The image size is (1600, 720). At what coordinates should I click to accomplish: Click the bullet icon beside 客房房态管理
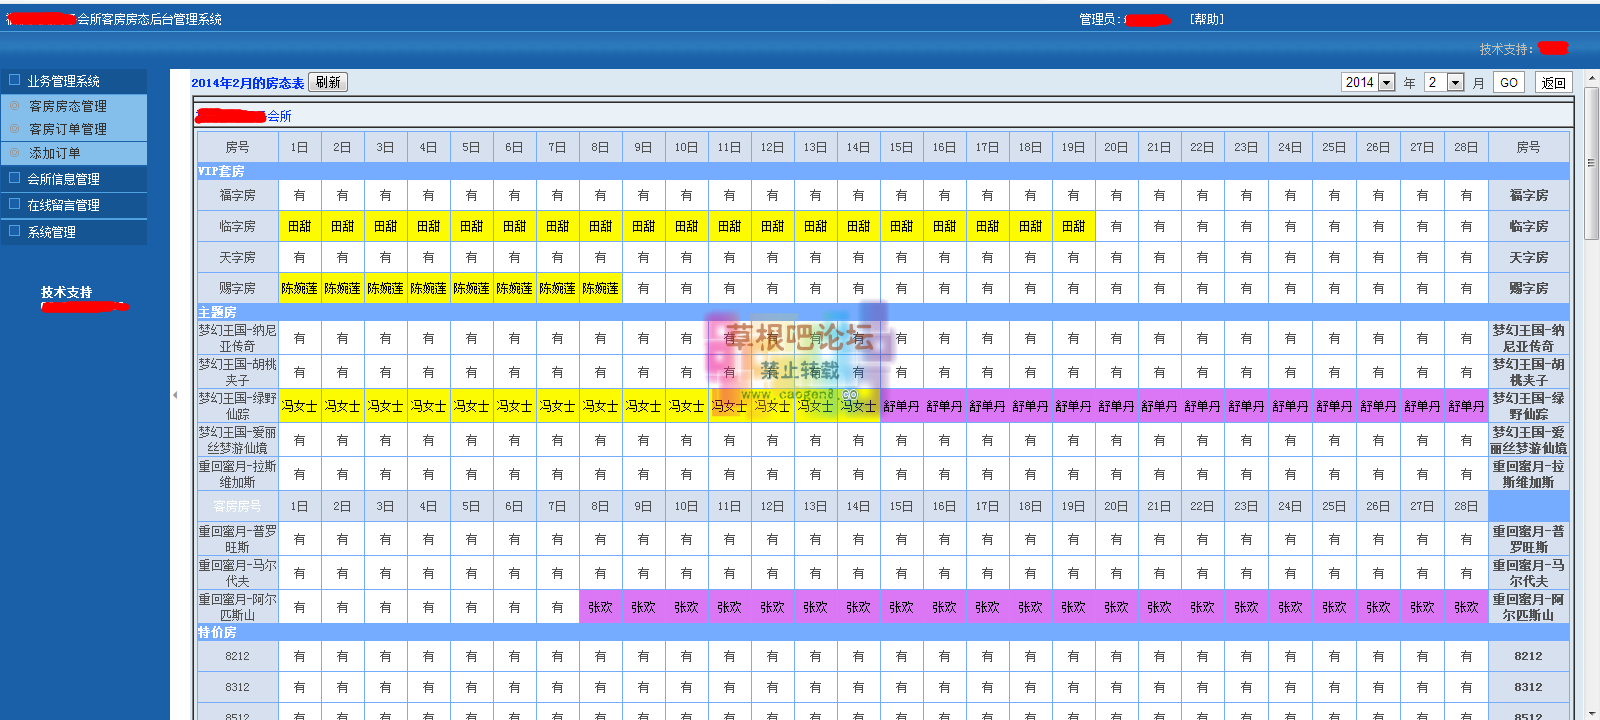[15, 105]
